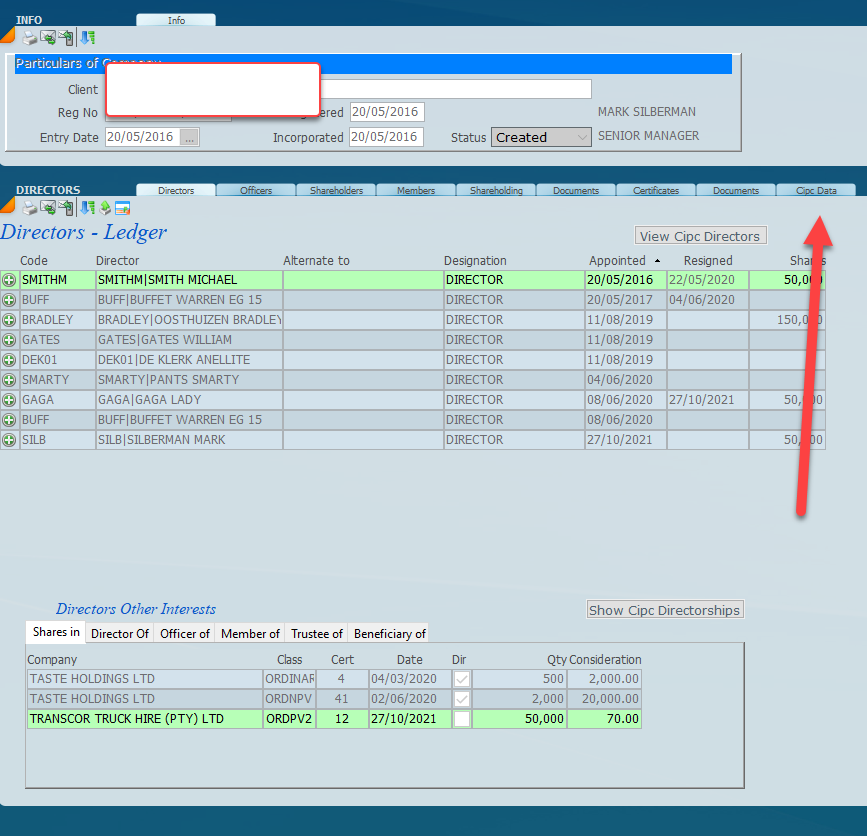Image resolution: width=867 pixels, height=836 pixels.
Task: Click the printer icon in the INFO toolbar
Action: point(30,38)
